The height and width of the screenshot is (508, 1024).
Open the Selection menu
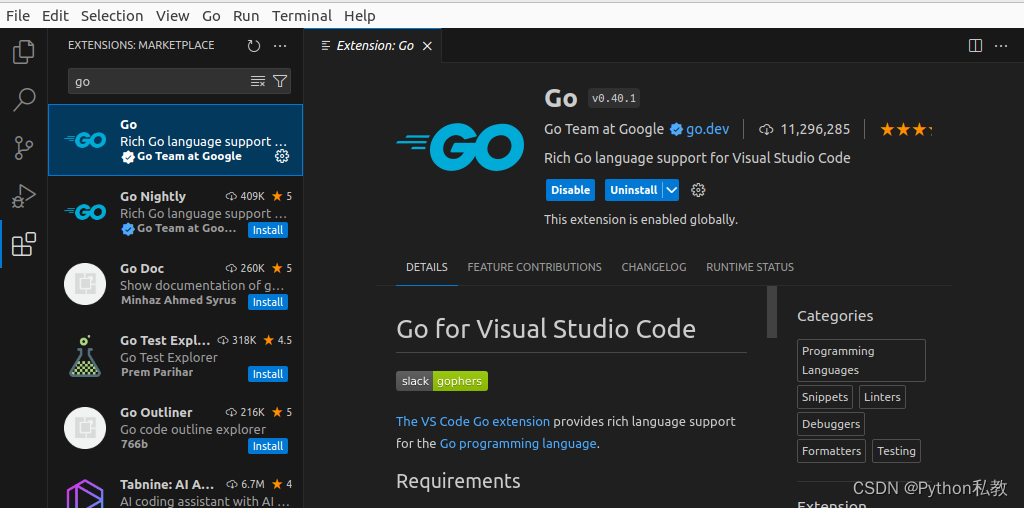click(112, 16)
